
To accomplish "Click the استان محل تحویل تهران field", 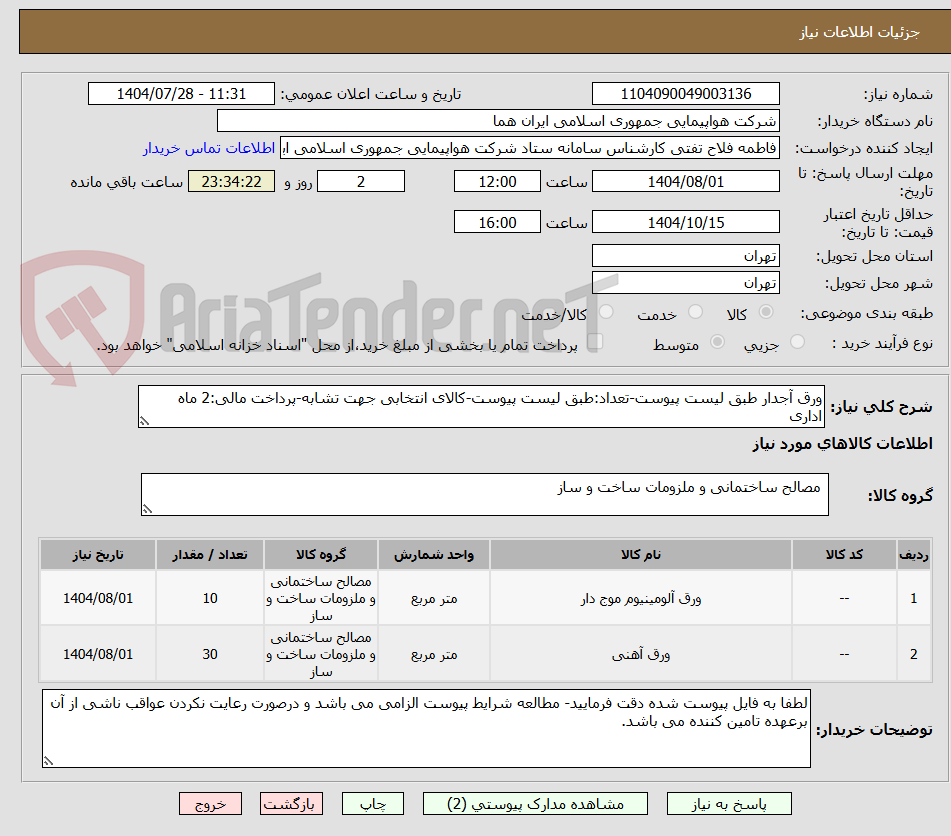I will (686, 255).
